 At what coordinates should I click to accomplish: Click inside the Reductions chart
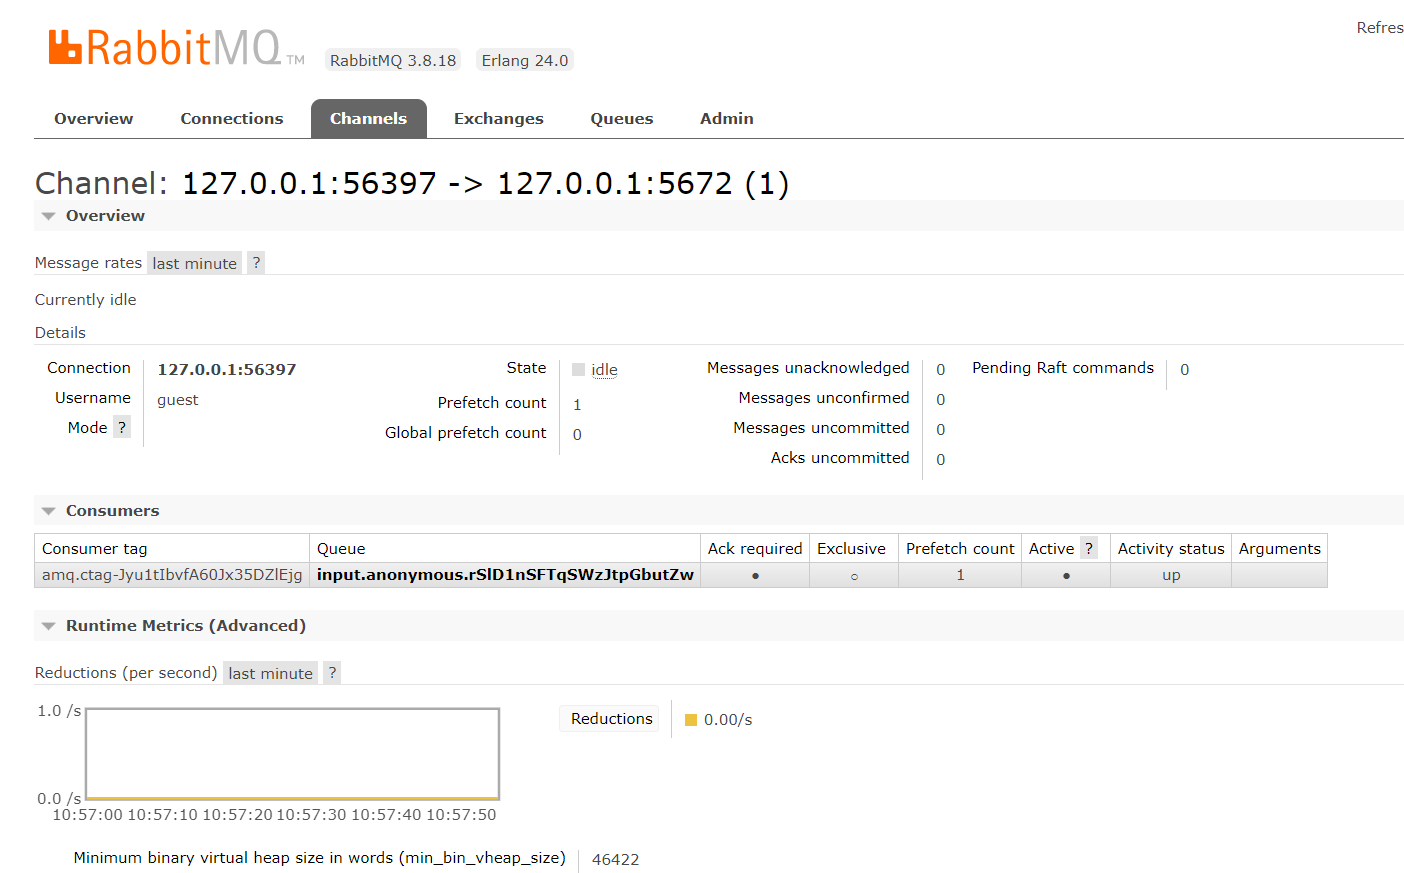(293, 754)
